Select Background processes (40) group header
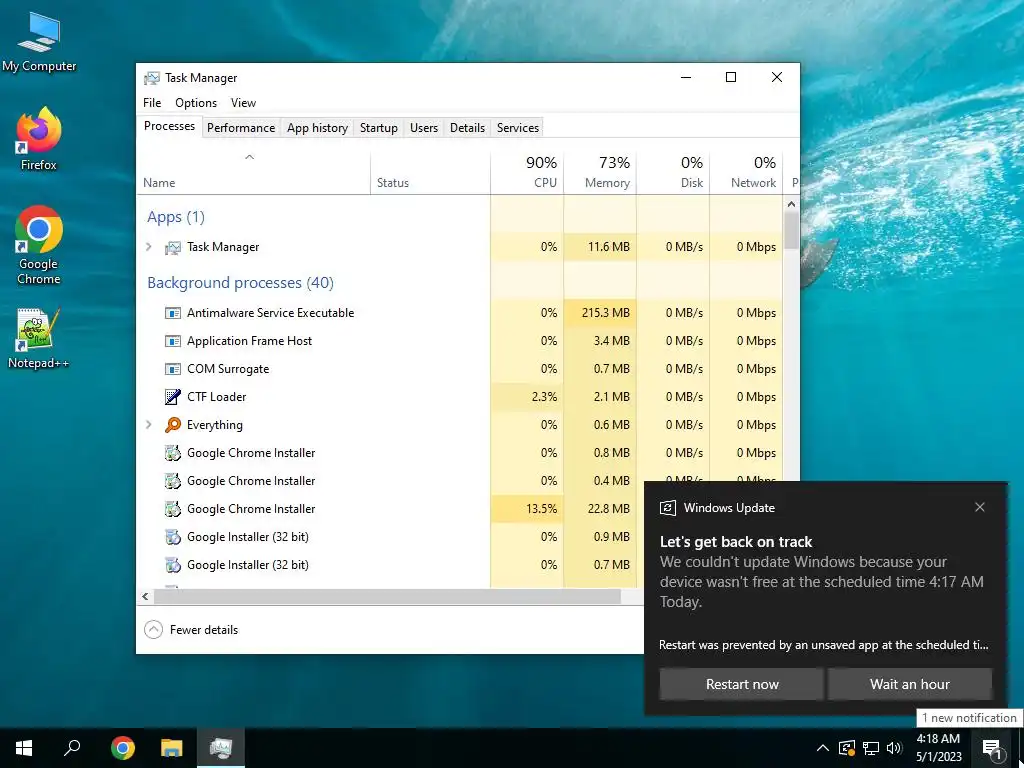1024x768 pixels. tap(240, 283)
